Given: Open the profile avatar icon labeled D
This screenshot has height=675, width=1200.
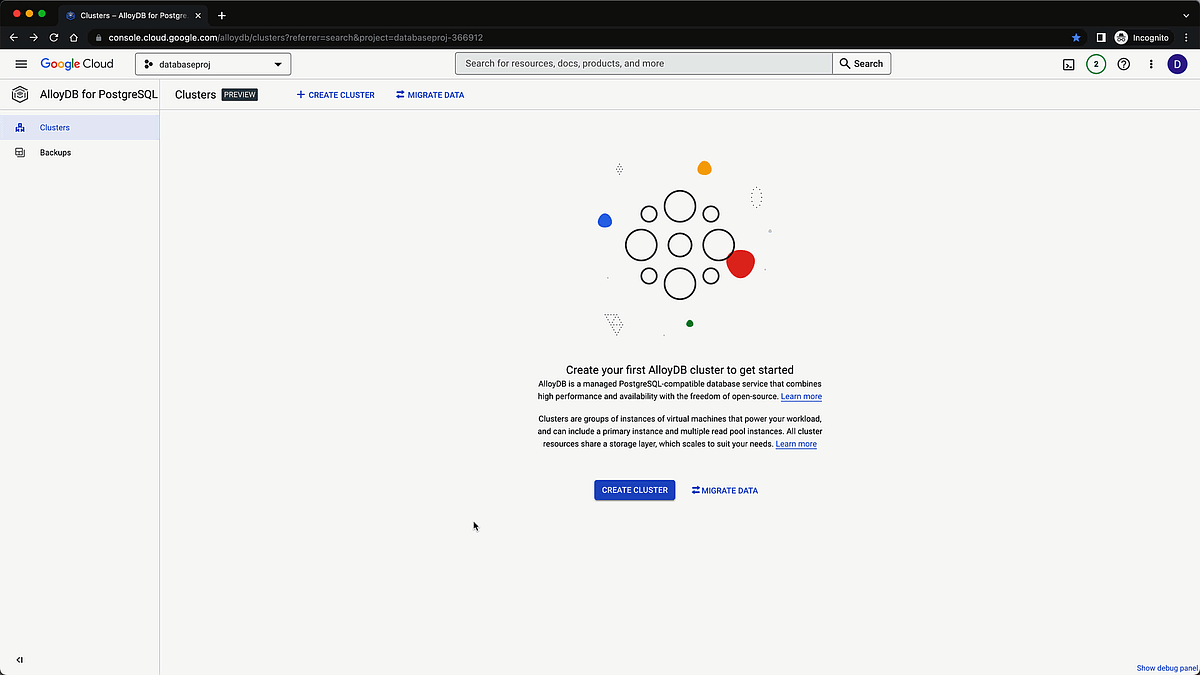Looking at the screenshot, I should 1177,63.
